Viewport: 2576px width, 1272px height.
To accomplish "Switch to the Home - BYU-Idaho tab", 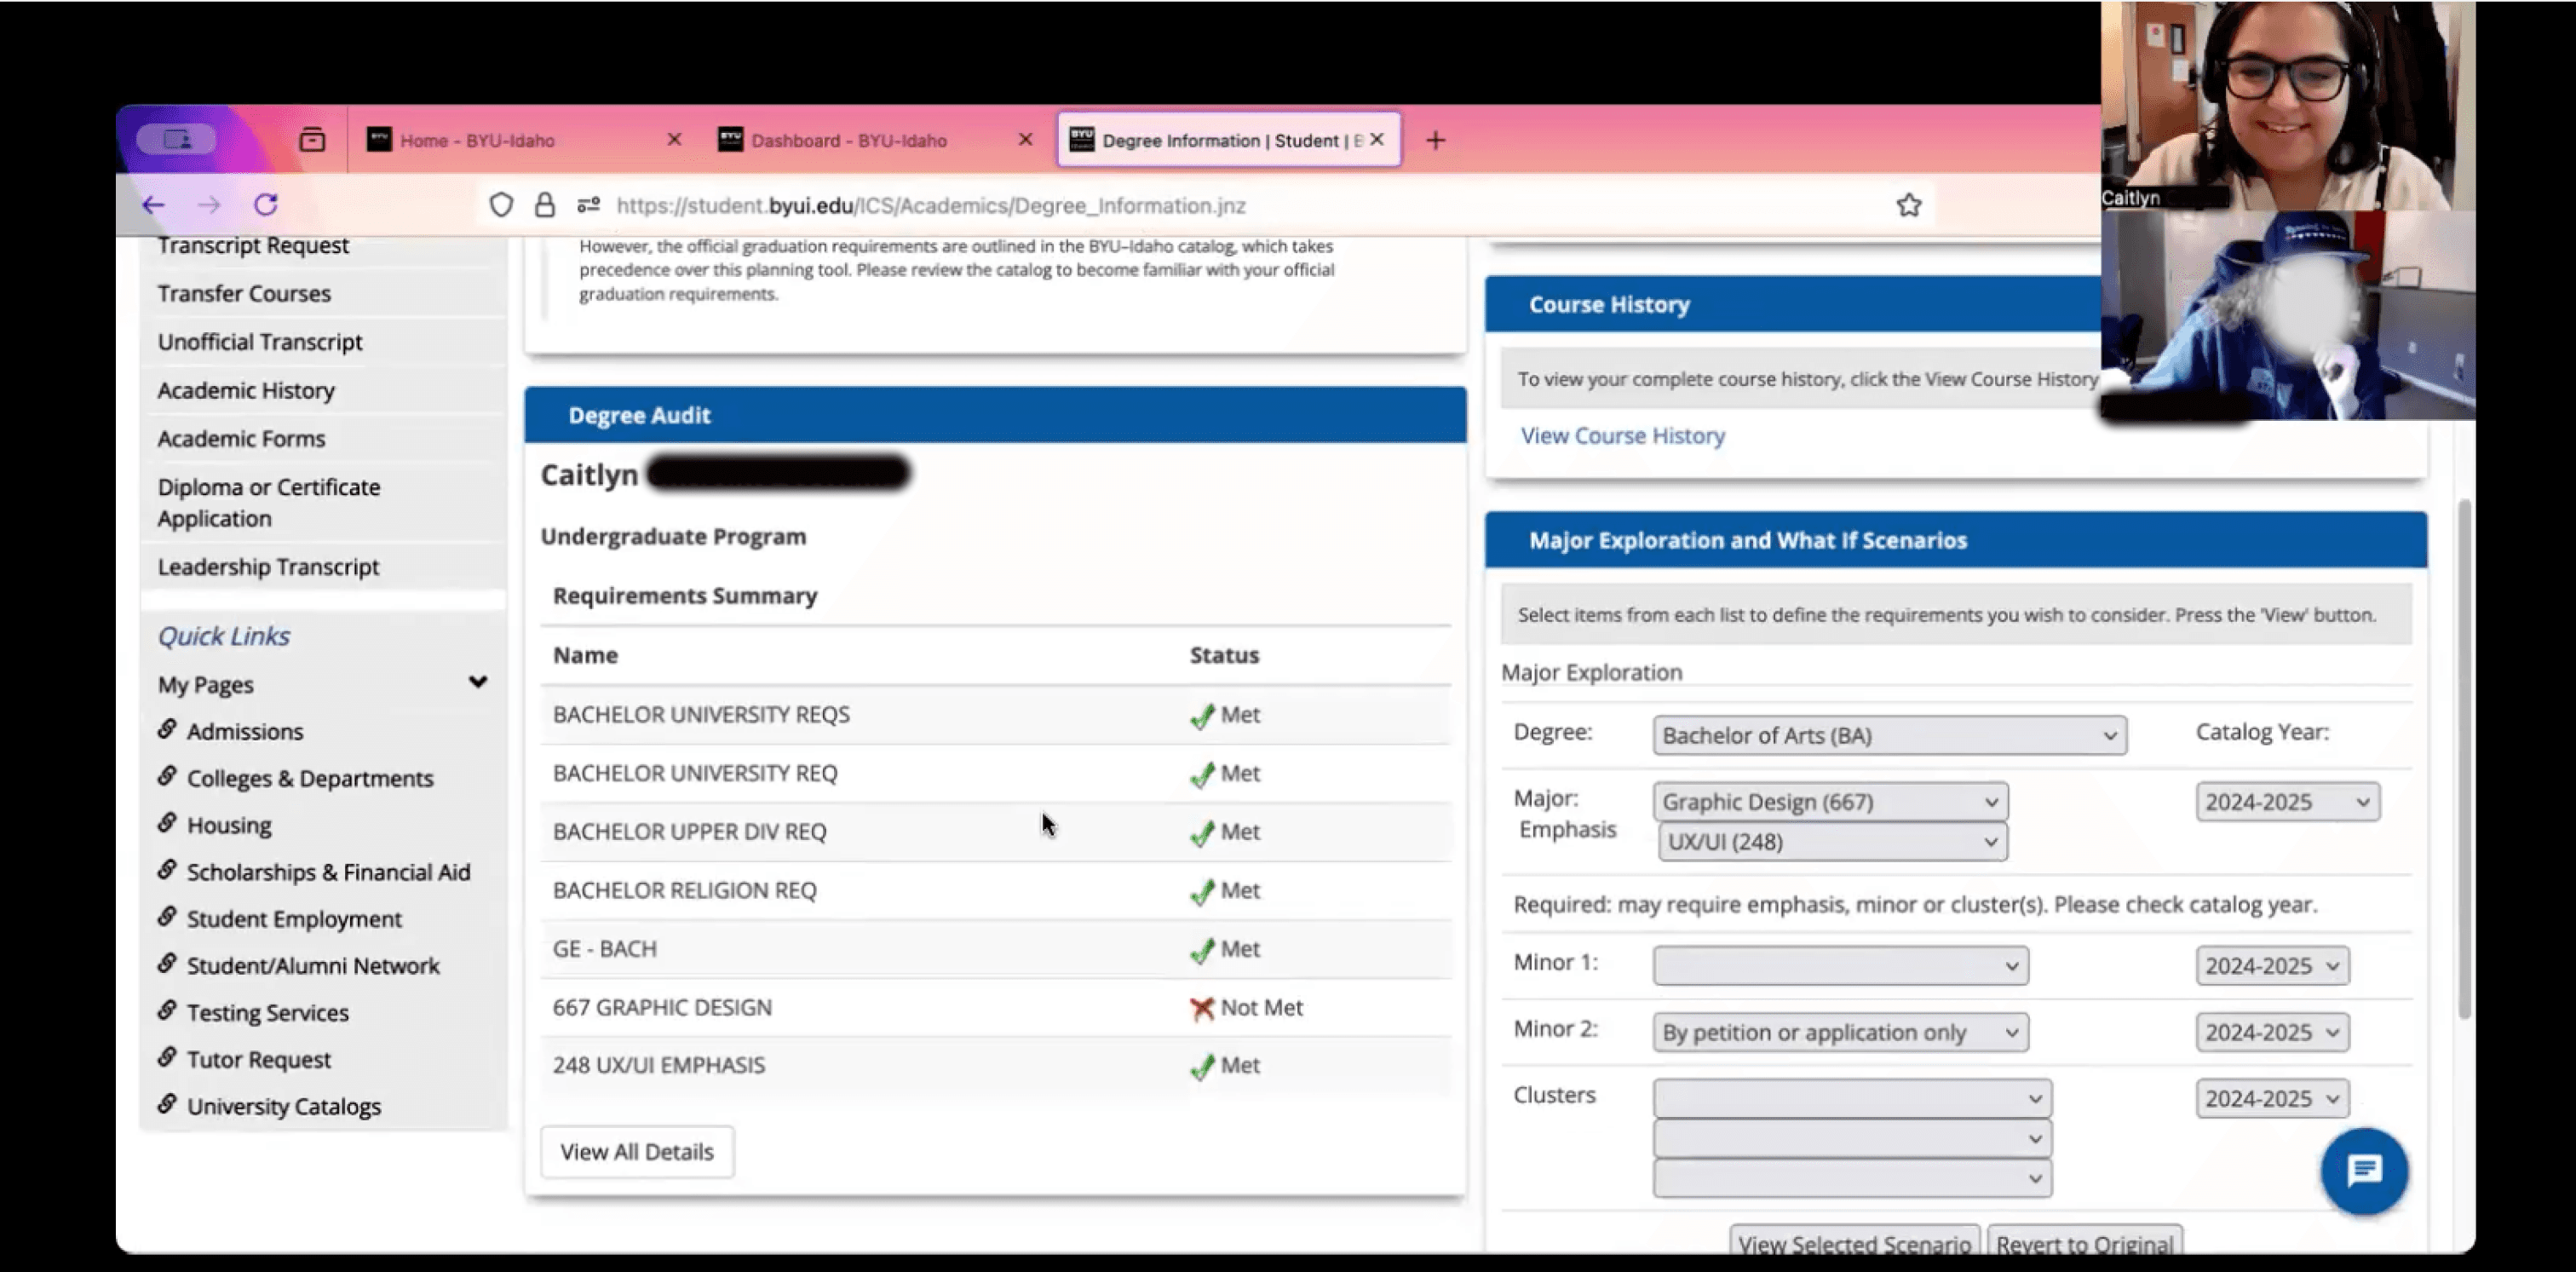I will pos(477,140).
